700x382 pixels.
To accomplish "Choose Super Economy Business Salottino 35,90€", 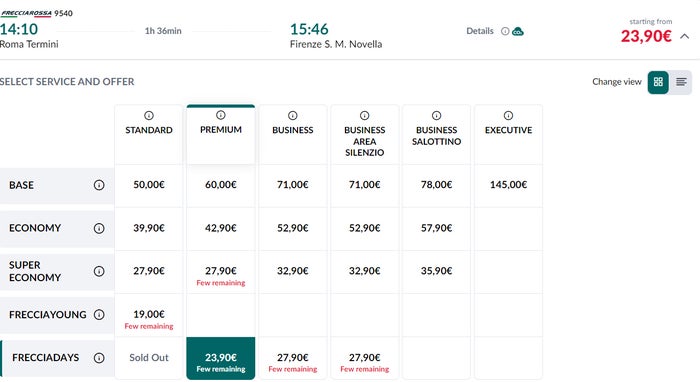I will 436,271.
